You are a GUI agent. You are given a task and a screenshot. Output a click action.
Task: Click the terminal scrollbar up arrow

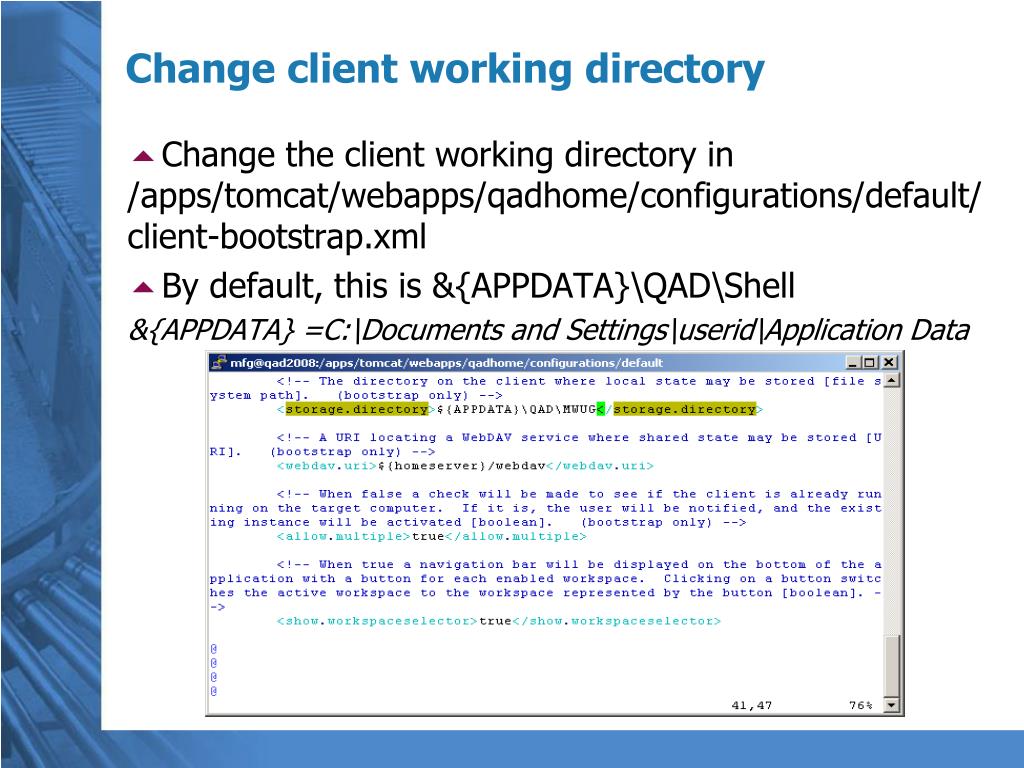point(891,380)
